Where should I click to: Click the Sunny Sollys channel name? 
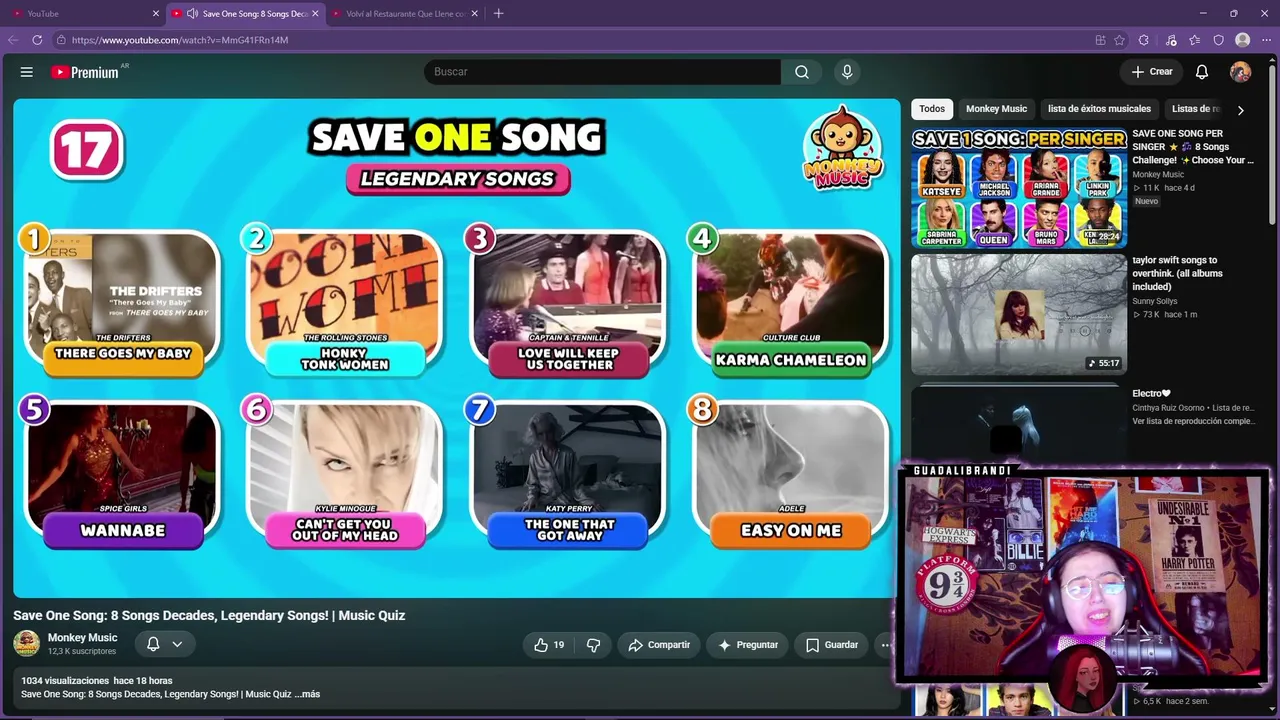point(1155,301)
